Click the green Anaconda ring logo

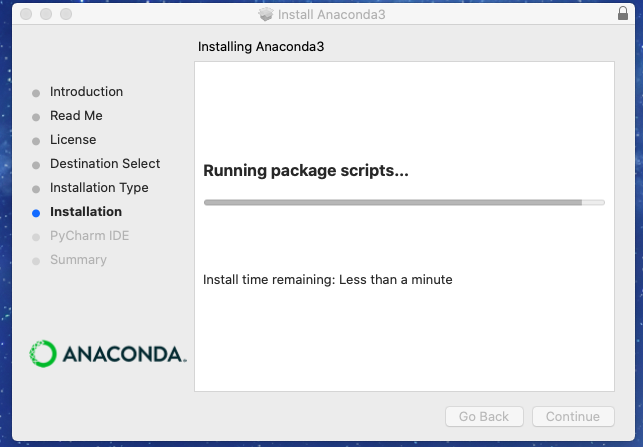coord(43,353)
